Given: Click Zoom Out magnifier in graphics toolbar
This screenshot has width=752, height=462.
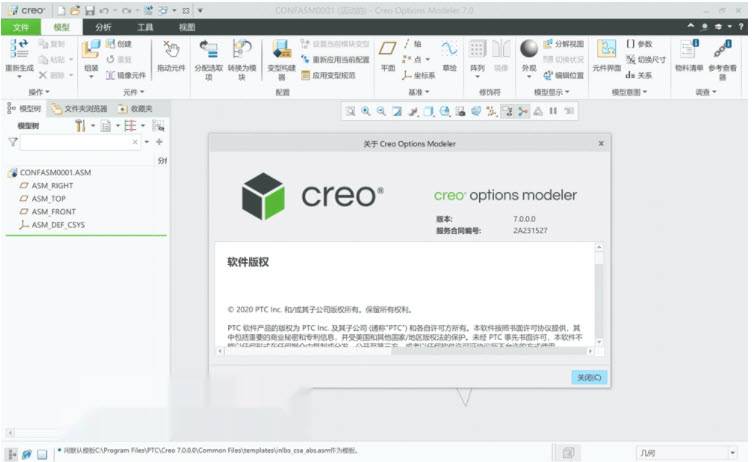Looking at the screenshot, I should pos(381,111).
